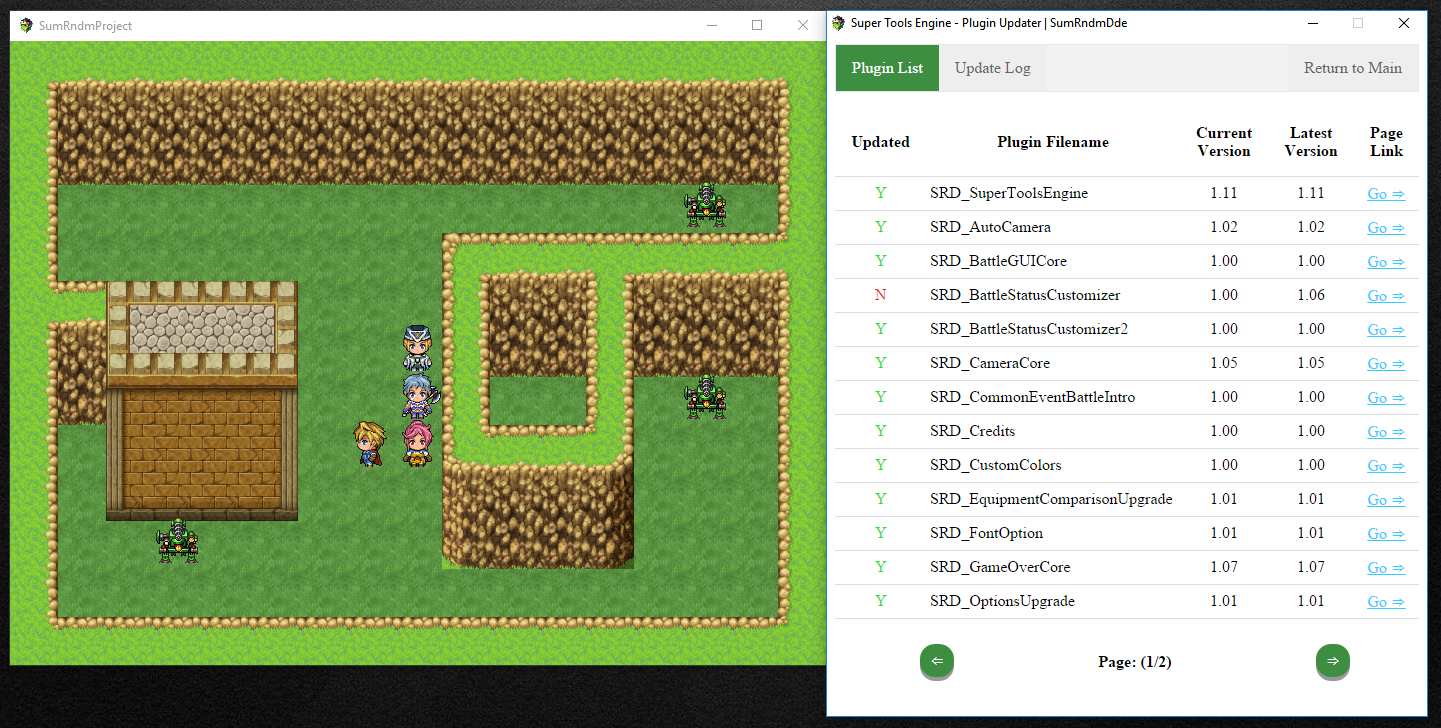Click SRD_OptionsUpgrade filename
Viewport: 1441px width, 728px height.
[1002, 601]
